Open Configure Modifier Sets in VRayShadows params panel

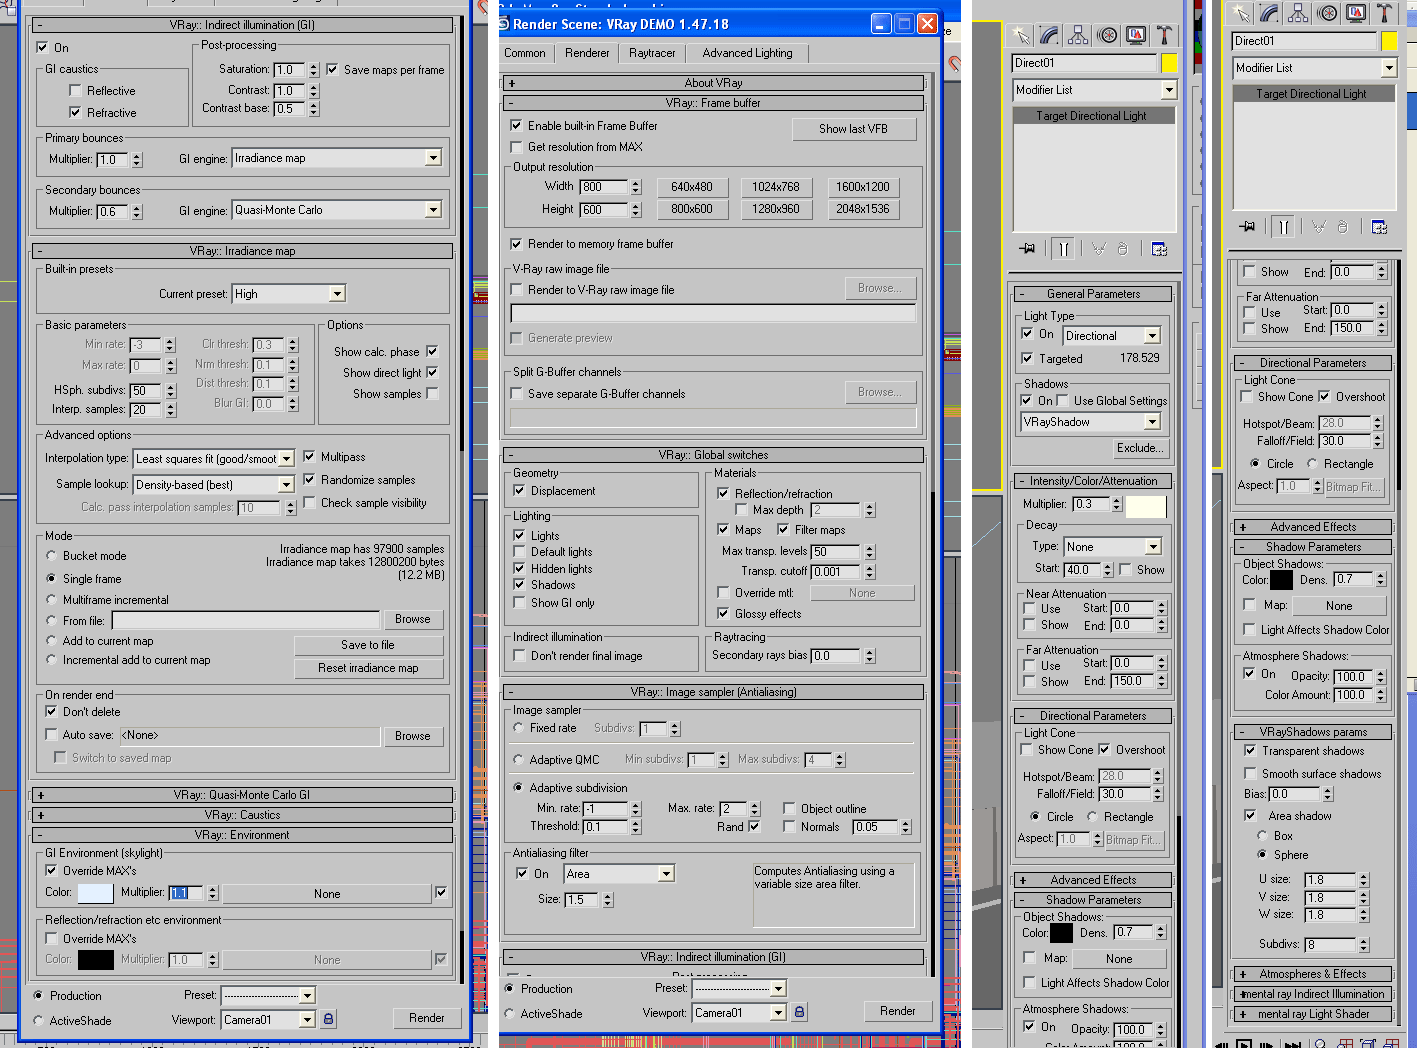click(1379, 227)
